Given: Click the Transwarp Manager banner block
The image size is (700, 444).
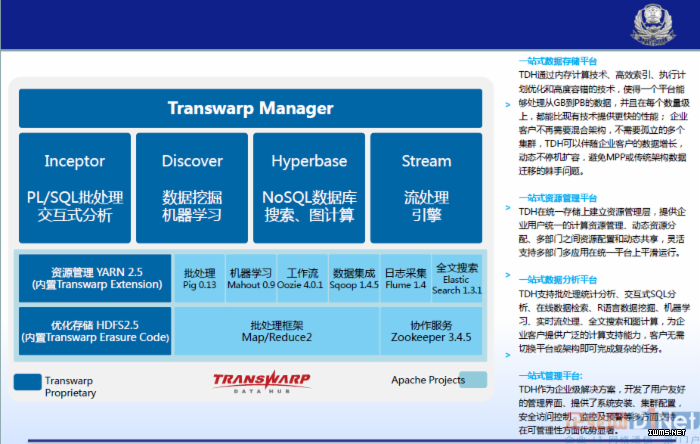Looking at the screenshot, I should [250, 108].
